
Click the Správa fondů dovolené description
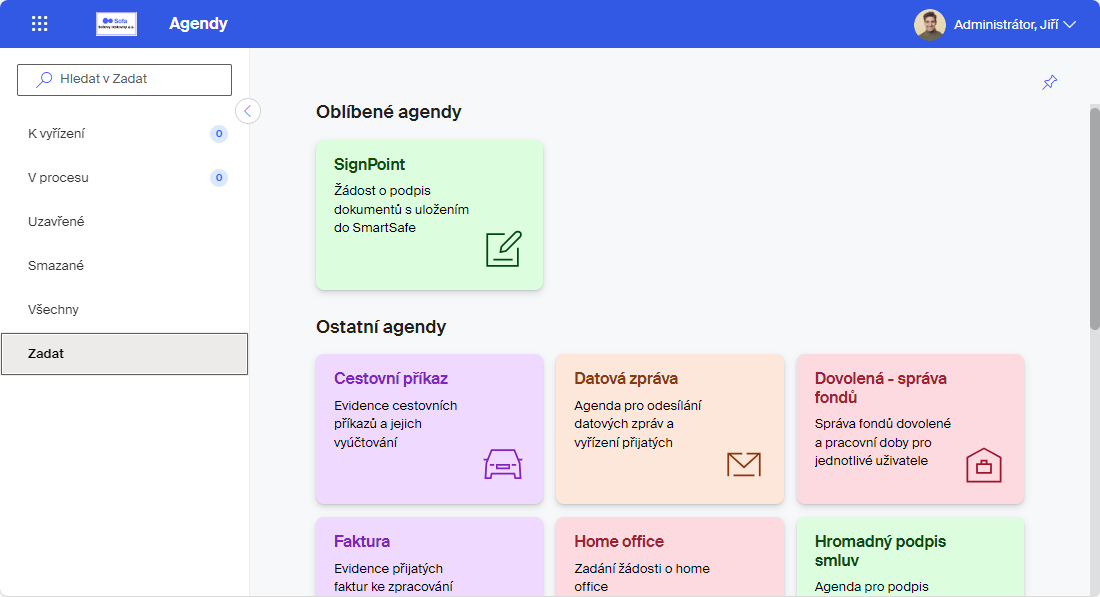tap(883, 442)
